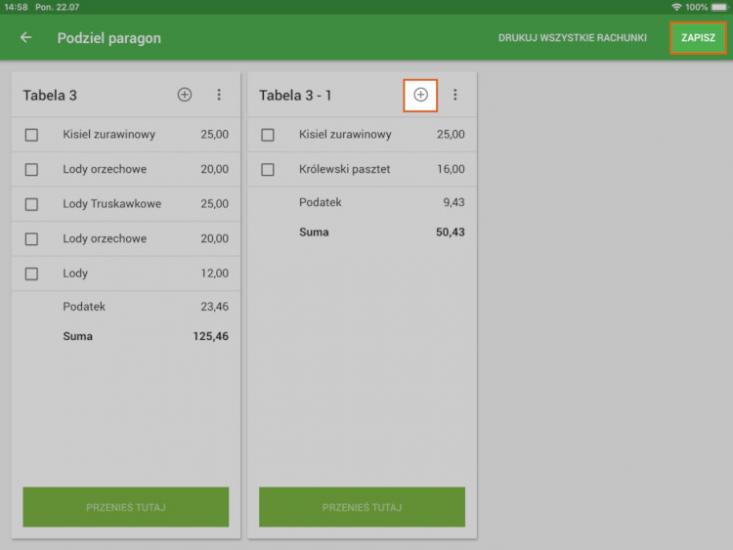The image size is (733, 550).
Task: Open three-dot menu for Tabela 3
Action: click(218, 95)
